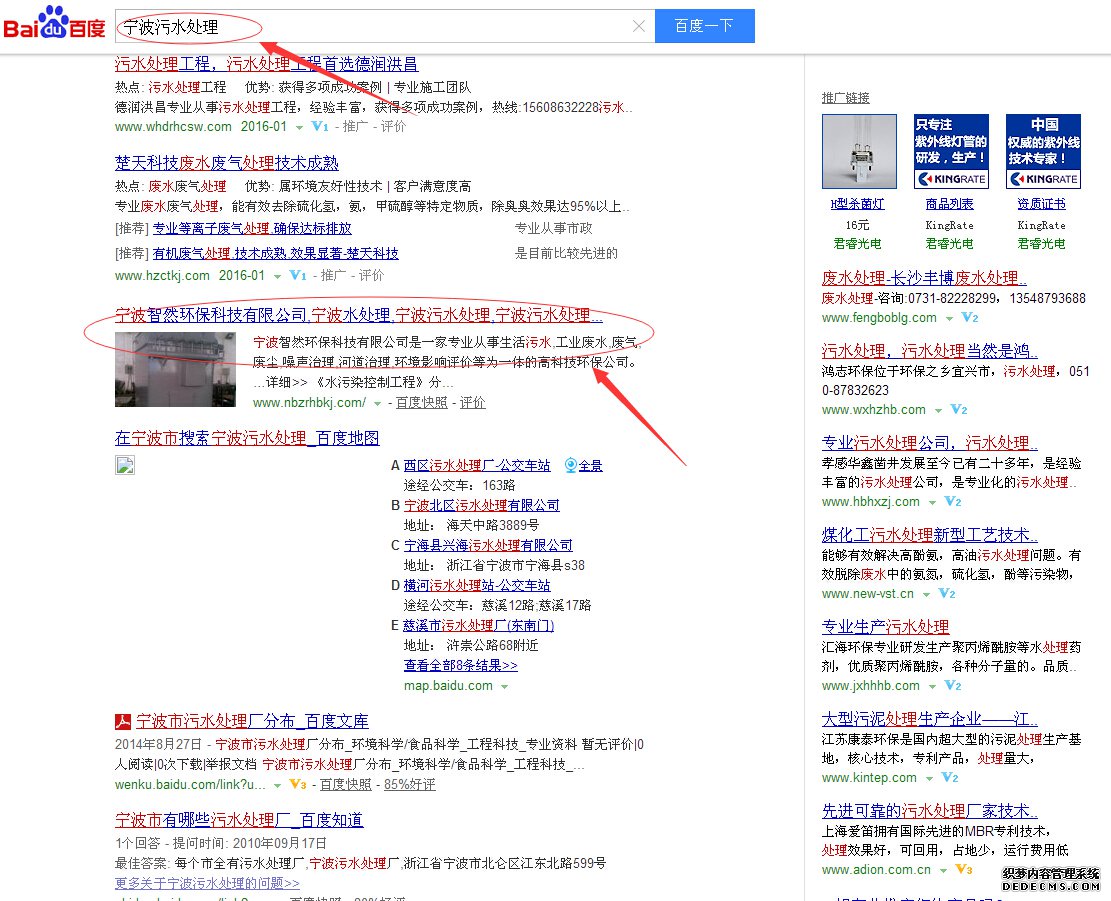This screenshot has height=901, width=1111.
Task: Expand dropdown arrow beside wenku.baidu.com link
Action: (x=278, y=786)
